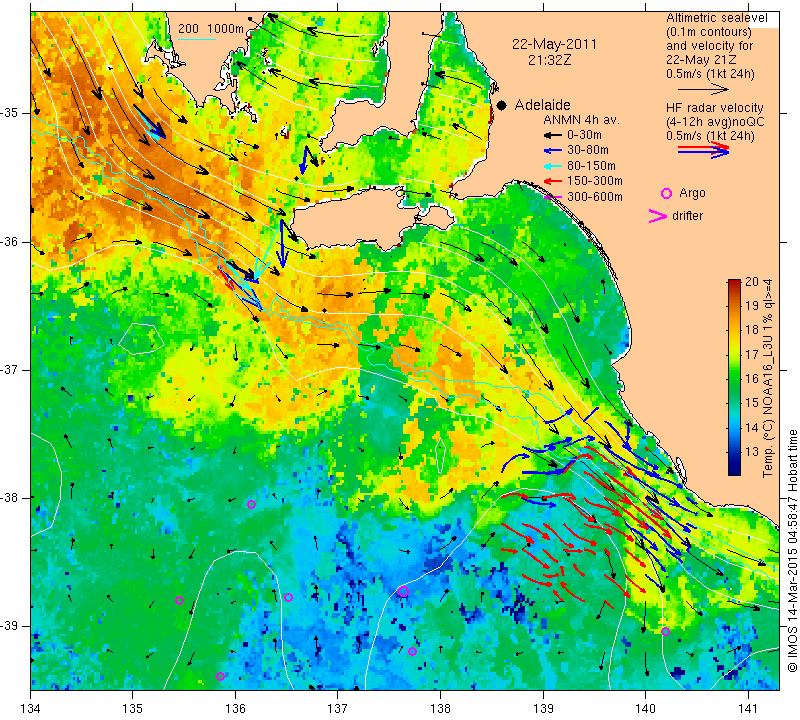Click the '21:32Z' time label
The image size is (800, 720).
pyautogui.click(x=549, y=60)
